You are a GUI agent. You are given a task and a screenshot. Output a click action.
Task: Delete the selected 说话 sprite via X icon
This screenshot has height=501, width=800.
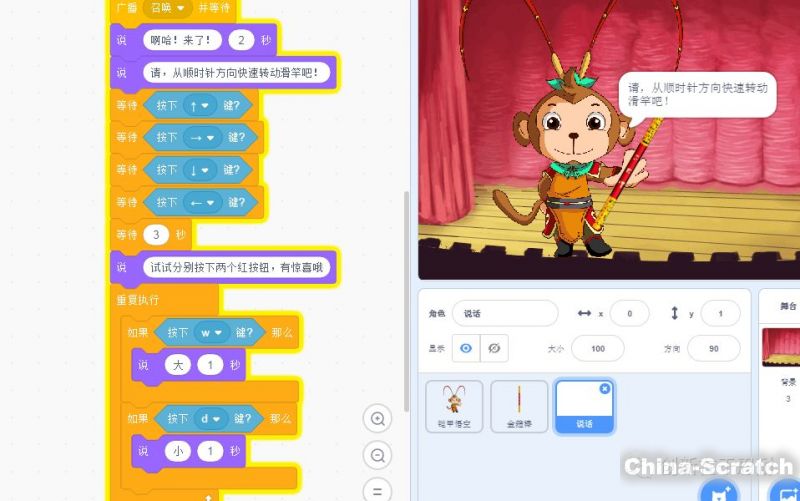coord(604,388)
